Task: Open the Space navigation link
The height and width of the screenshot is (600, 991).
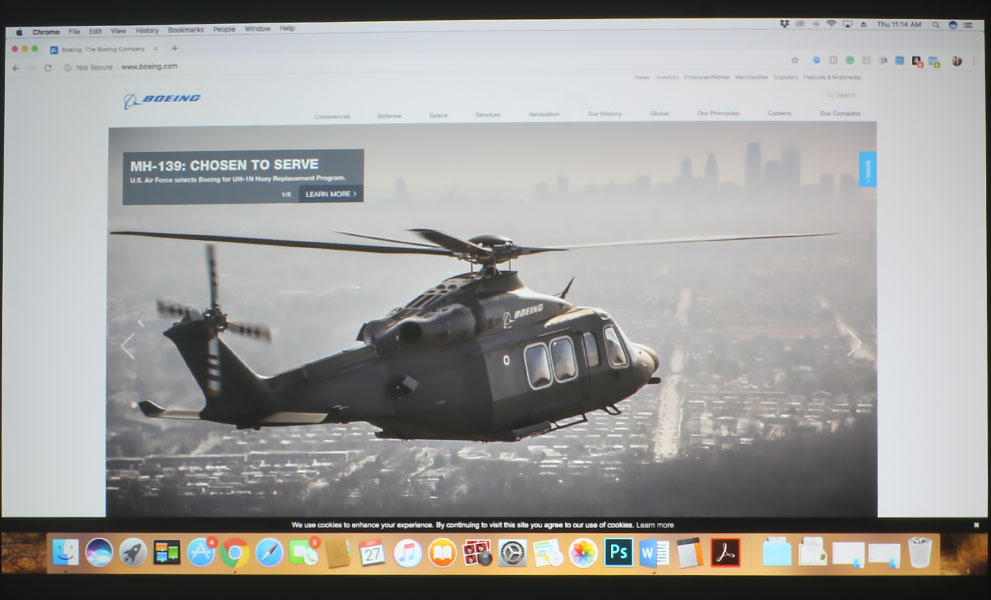Action: pos(438,115)
